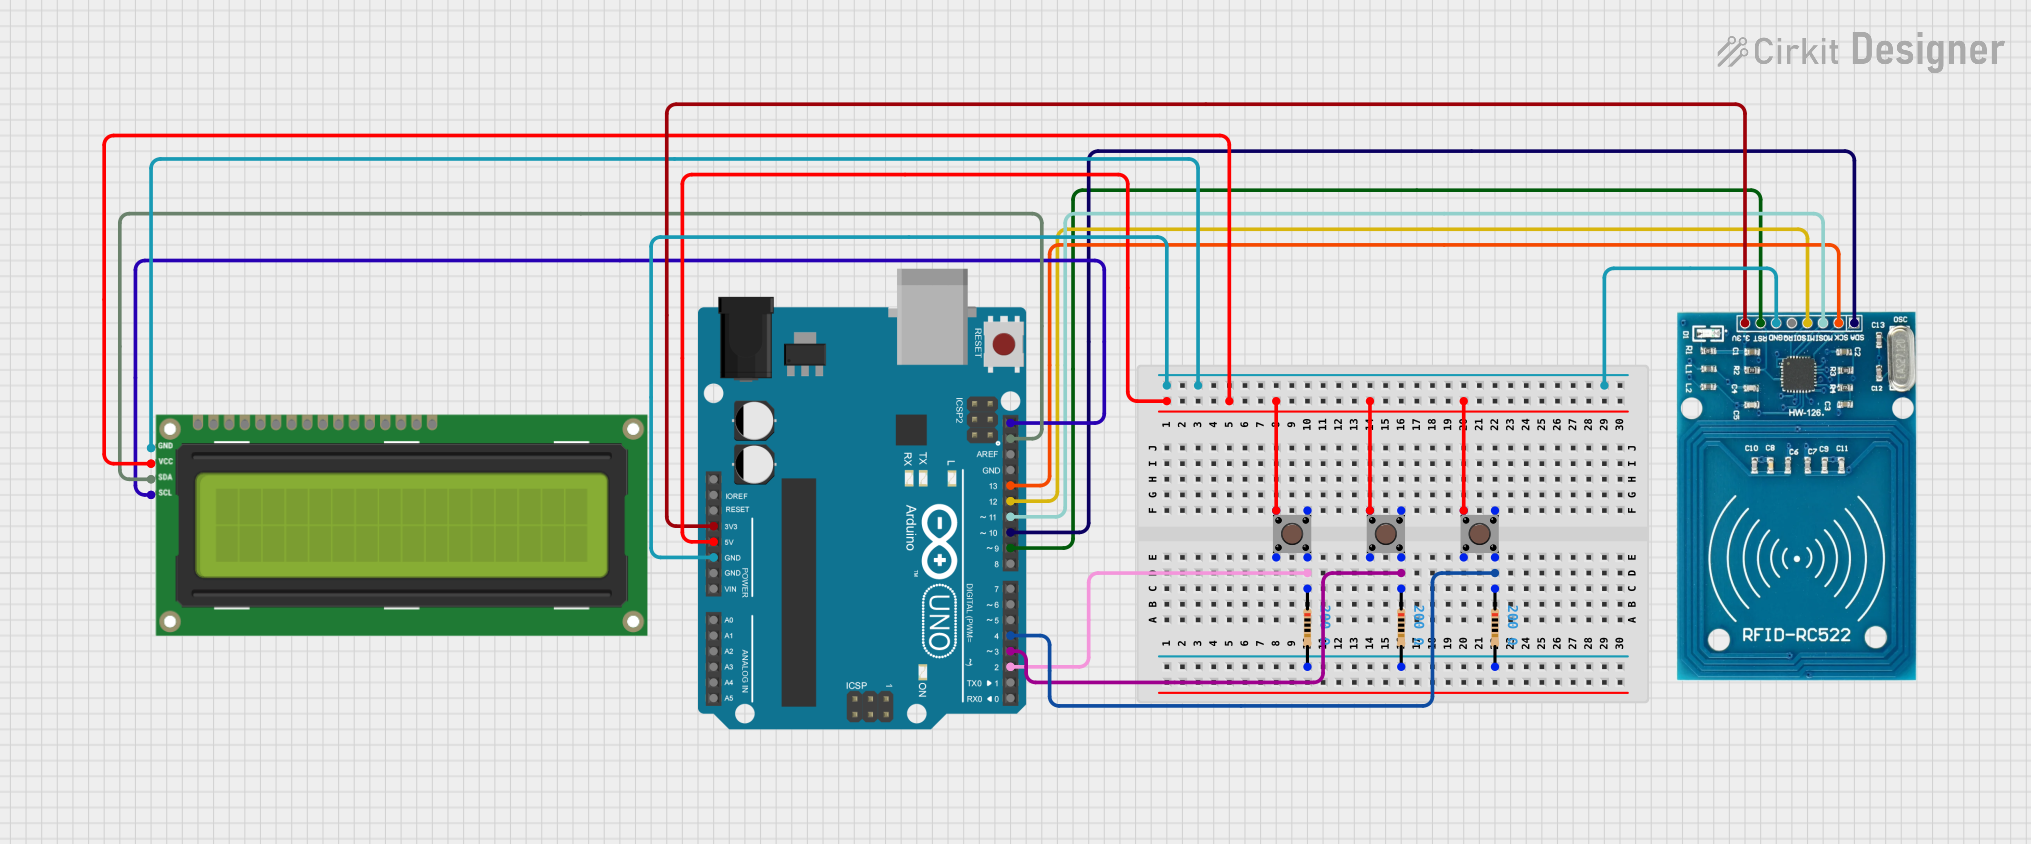The height and width of the screenshot is (844, 2031).
Task: Click the RFID-RC522 antenna wave symbol
Action: 1796,557
